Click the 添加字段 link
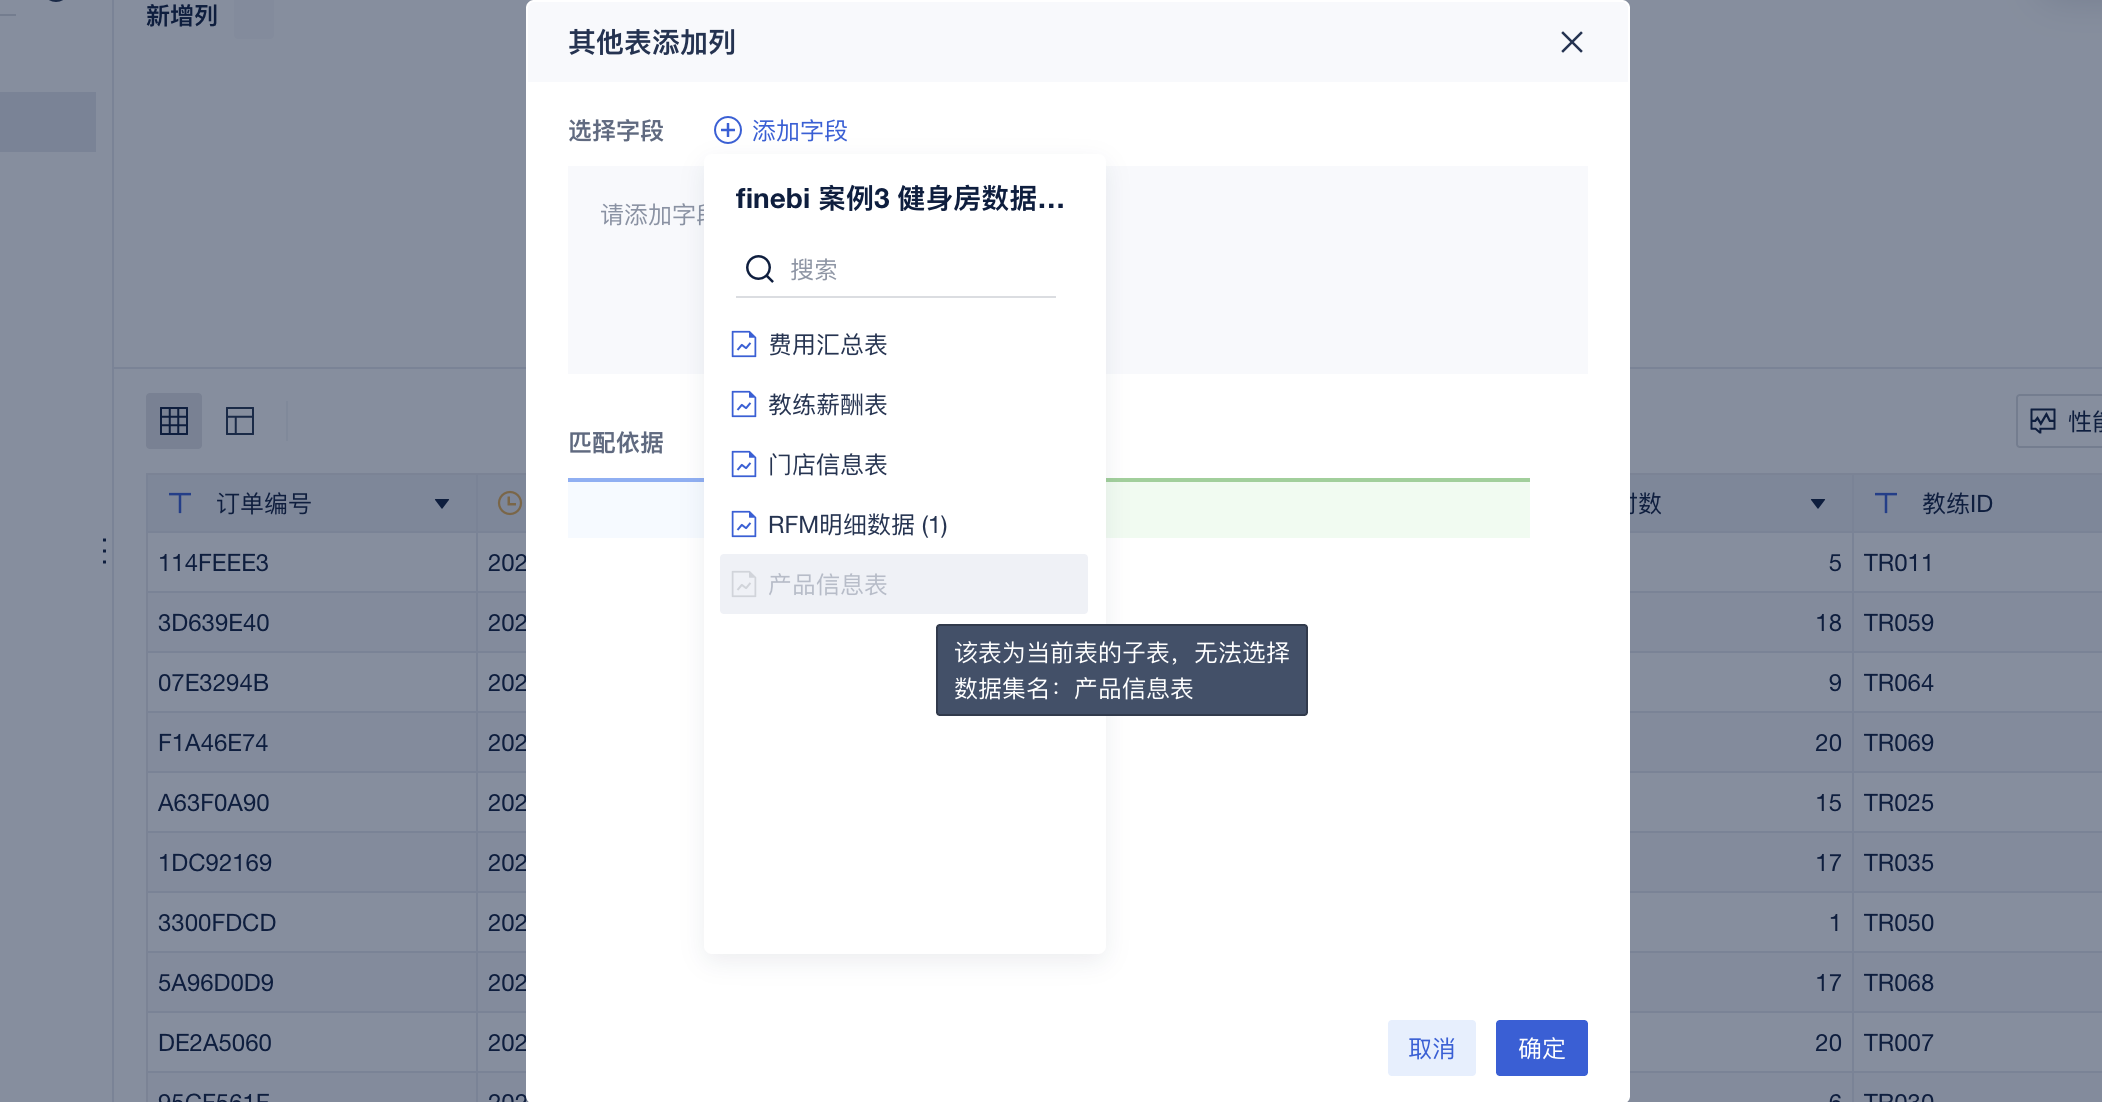The height and width of the screenshot is (1102, 2102). (799, 131)
